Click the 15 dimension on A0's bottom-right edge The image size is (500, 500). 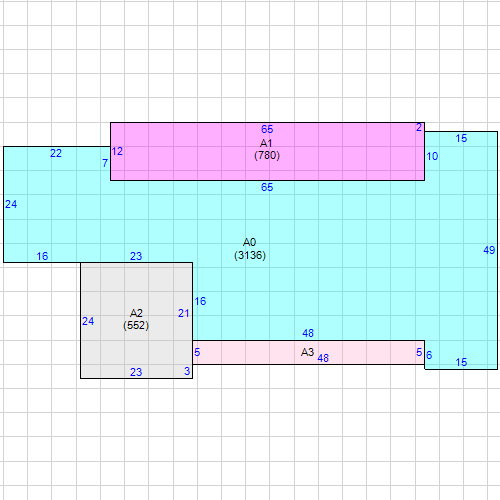(x=461, y=362)
